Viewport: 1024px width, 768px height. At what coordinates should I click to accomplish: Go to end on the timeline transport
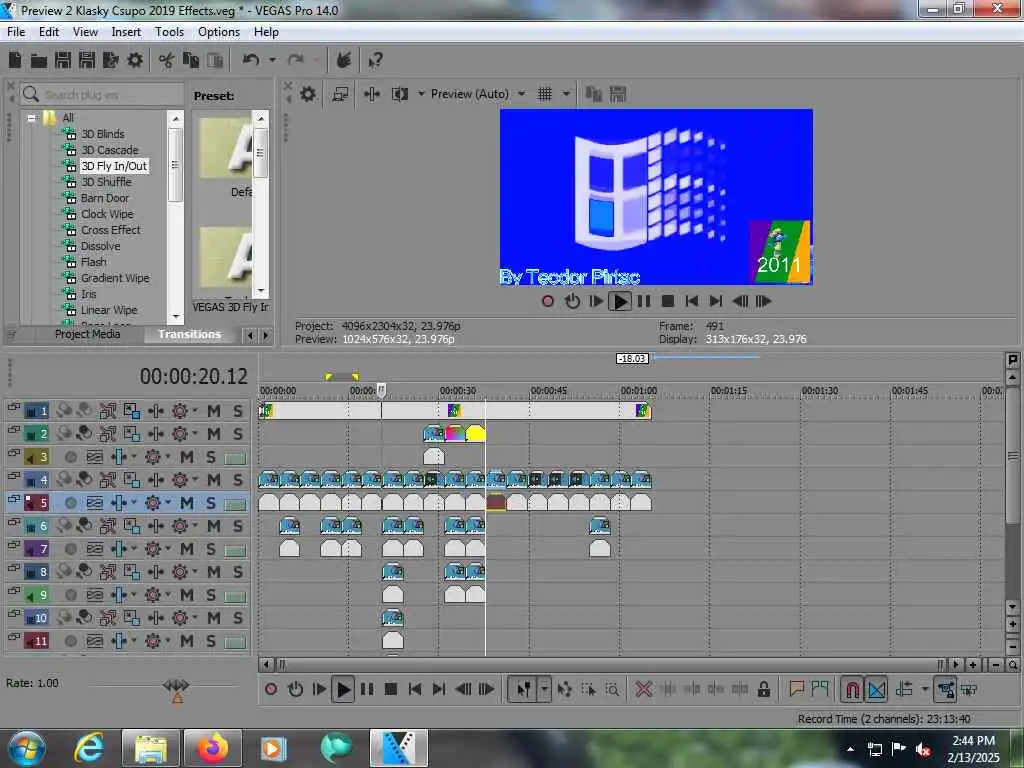[x=439, y=689]
